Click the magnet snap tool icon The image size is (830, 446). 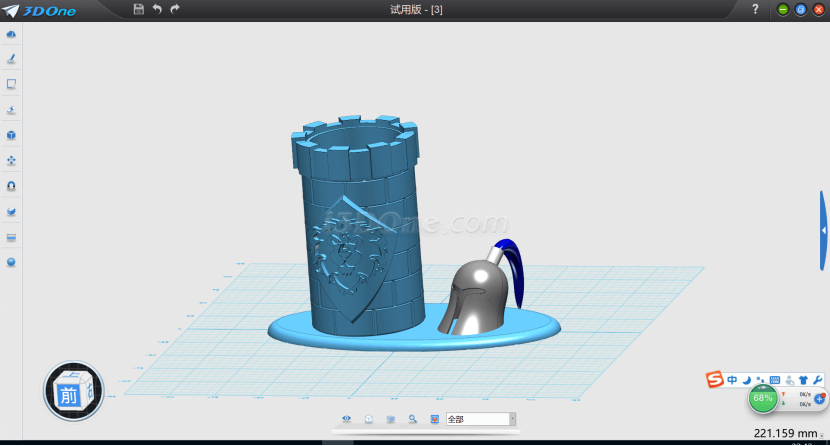pos(11,186)
